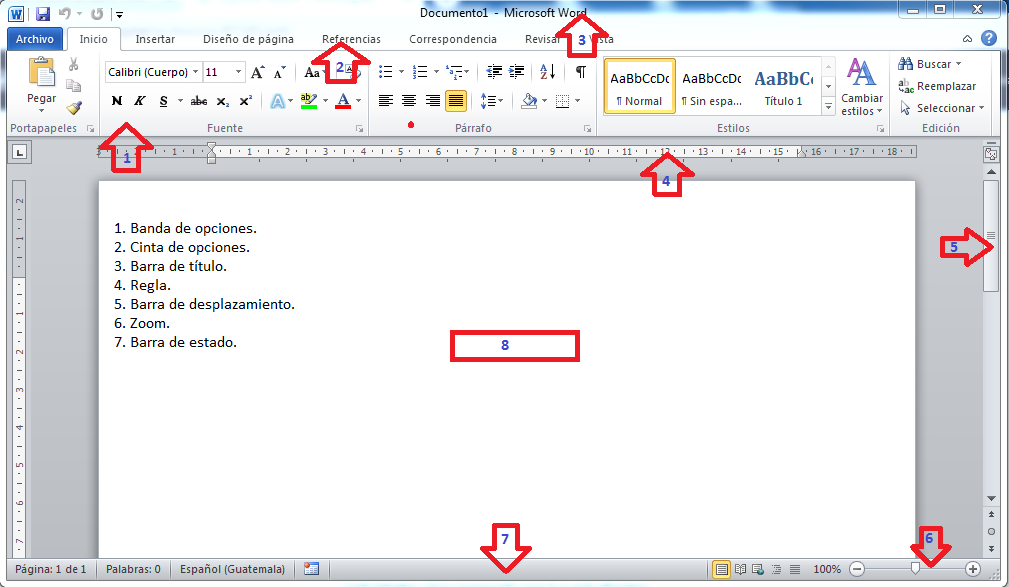
Task: Select the Copiar formato (Format Painter) icon
Action: [74, 108]
